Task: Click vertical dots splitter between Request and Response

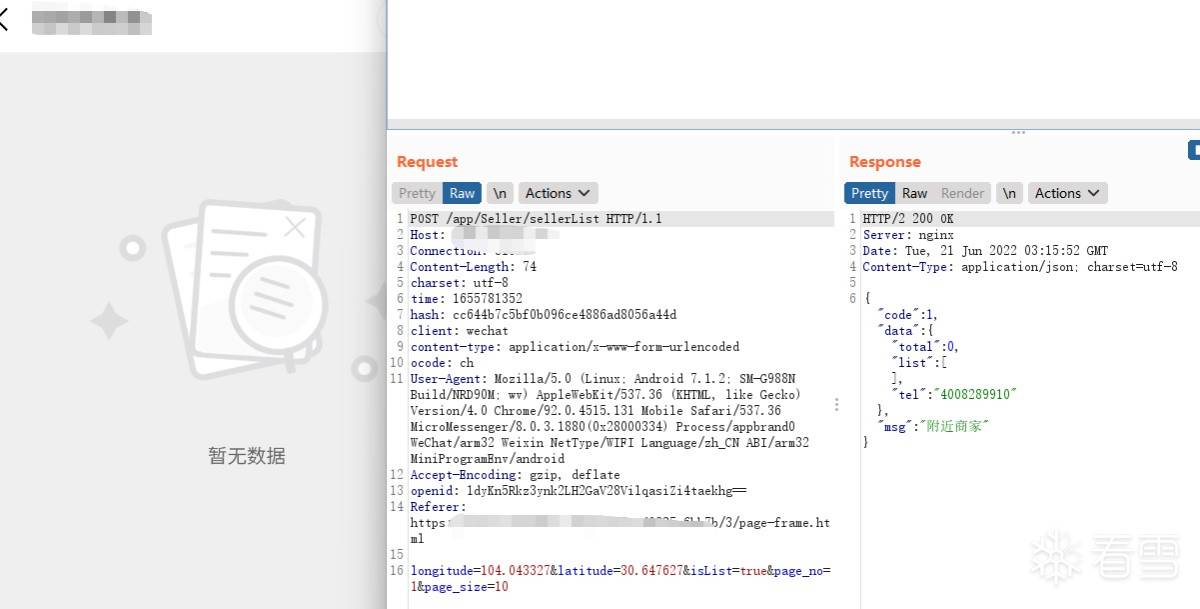Action: click(836, 405)
